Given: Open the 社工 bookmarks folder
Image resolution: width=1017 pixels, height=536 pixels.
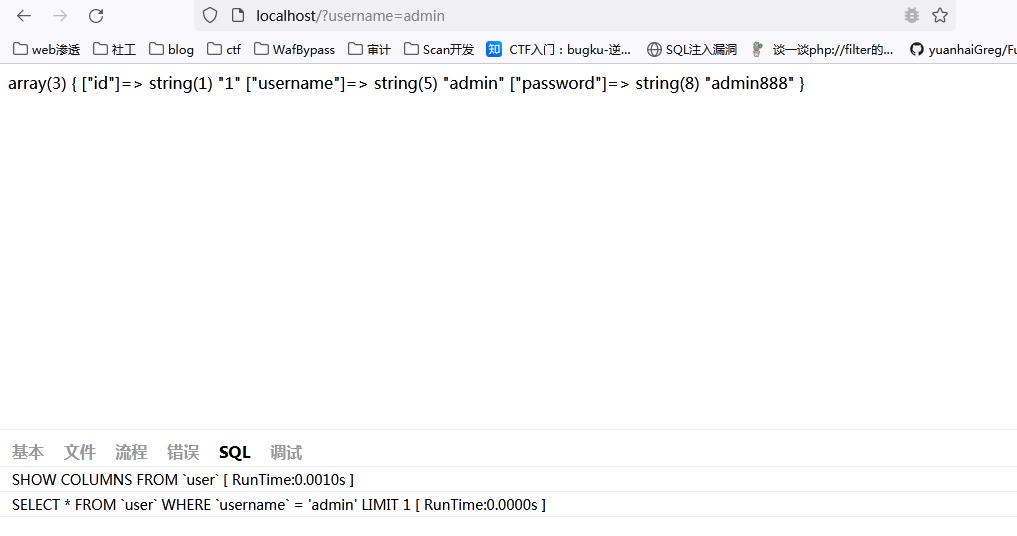Looking at the screenshot, I should click(114, 49).
